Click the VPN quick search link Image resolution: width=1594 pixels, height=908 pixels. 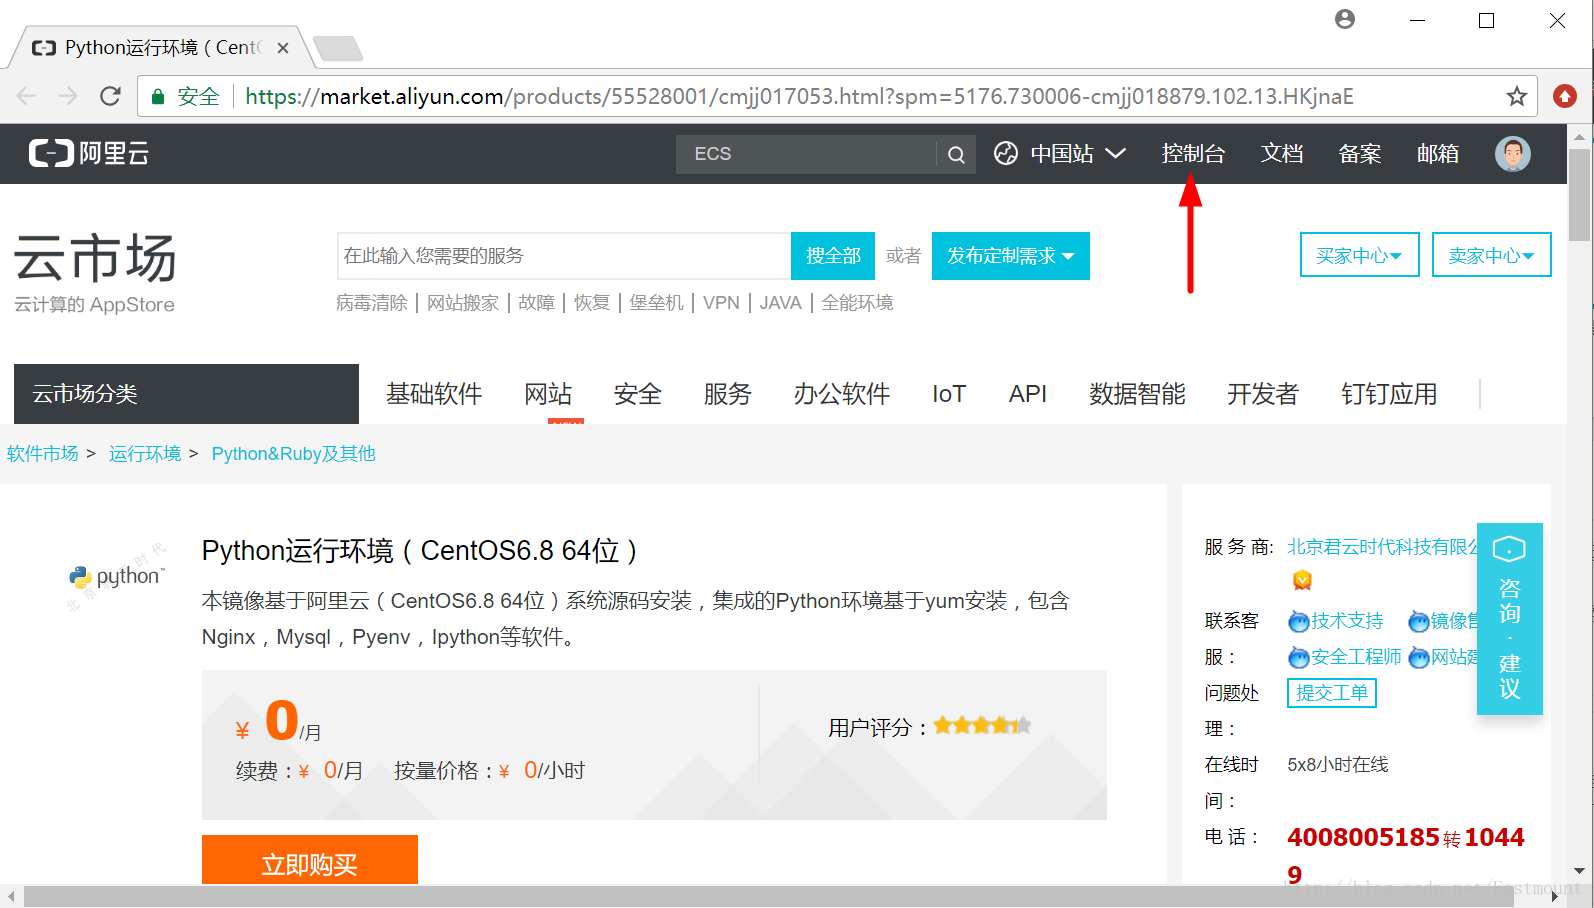click(x=721, y=303)
